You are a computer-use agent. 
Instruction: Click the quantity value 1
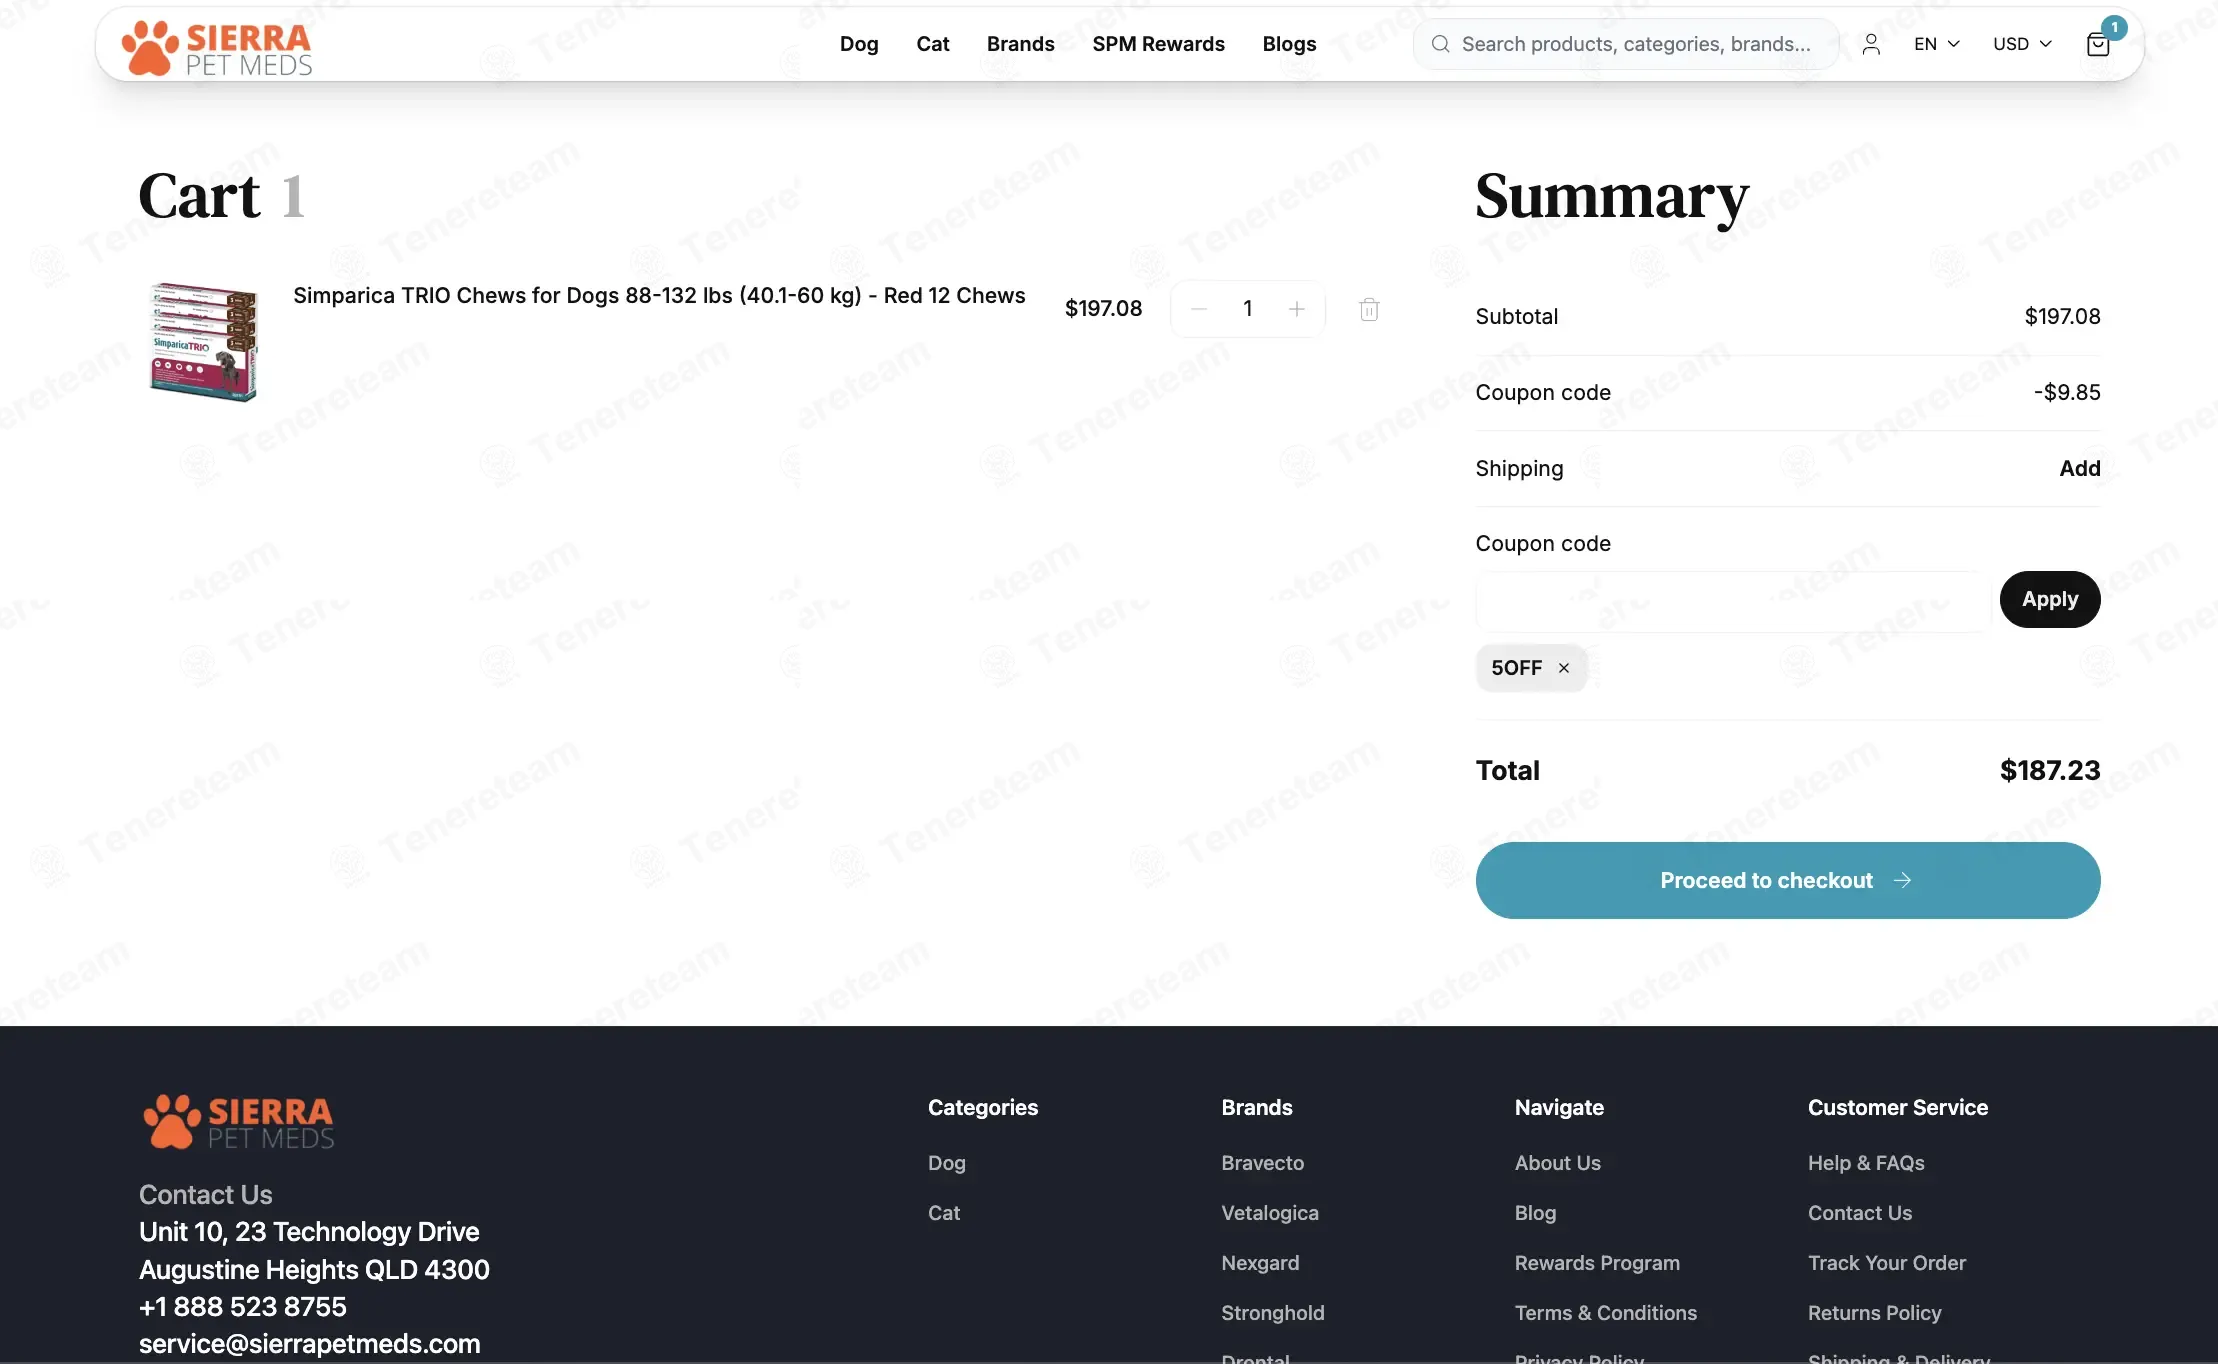coord(1248,309)
